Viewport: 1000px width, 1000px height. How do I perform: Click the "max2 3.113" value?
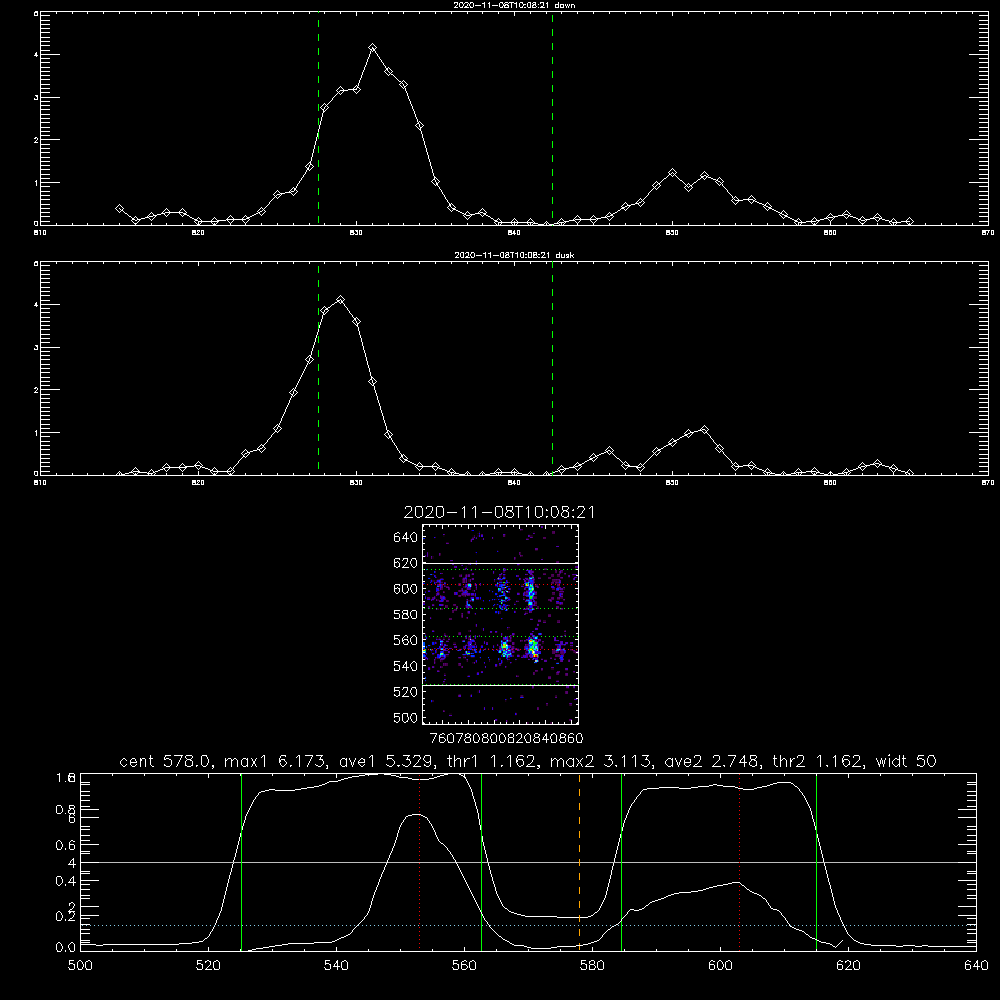(x=601, y=761)
